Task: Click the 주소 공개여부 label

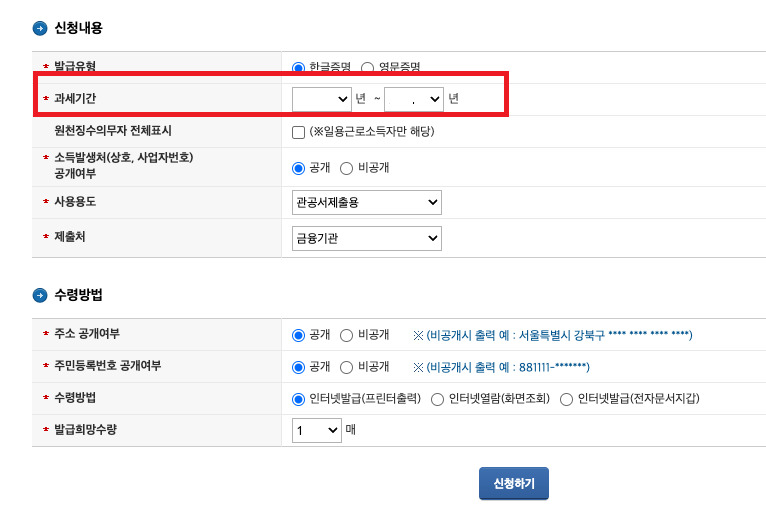Action: coord(87,334)
